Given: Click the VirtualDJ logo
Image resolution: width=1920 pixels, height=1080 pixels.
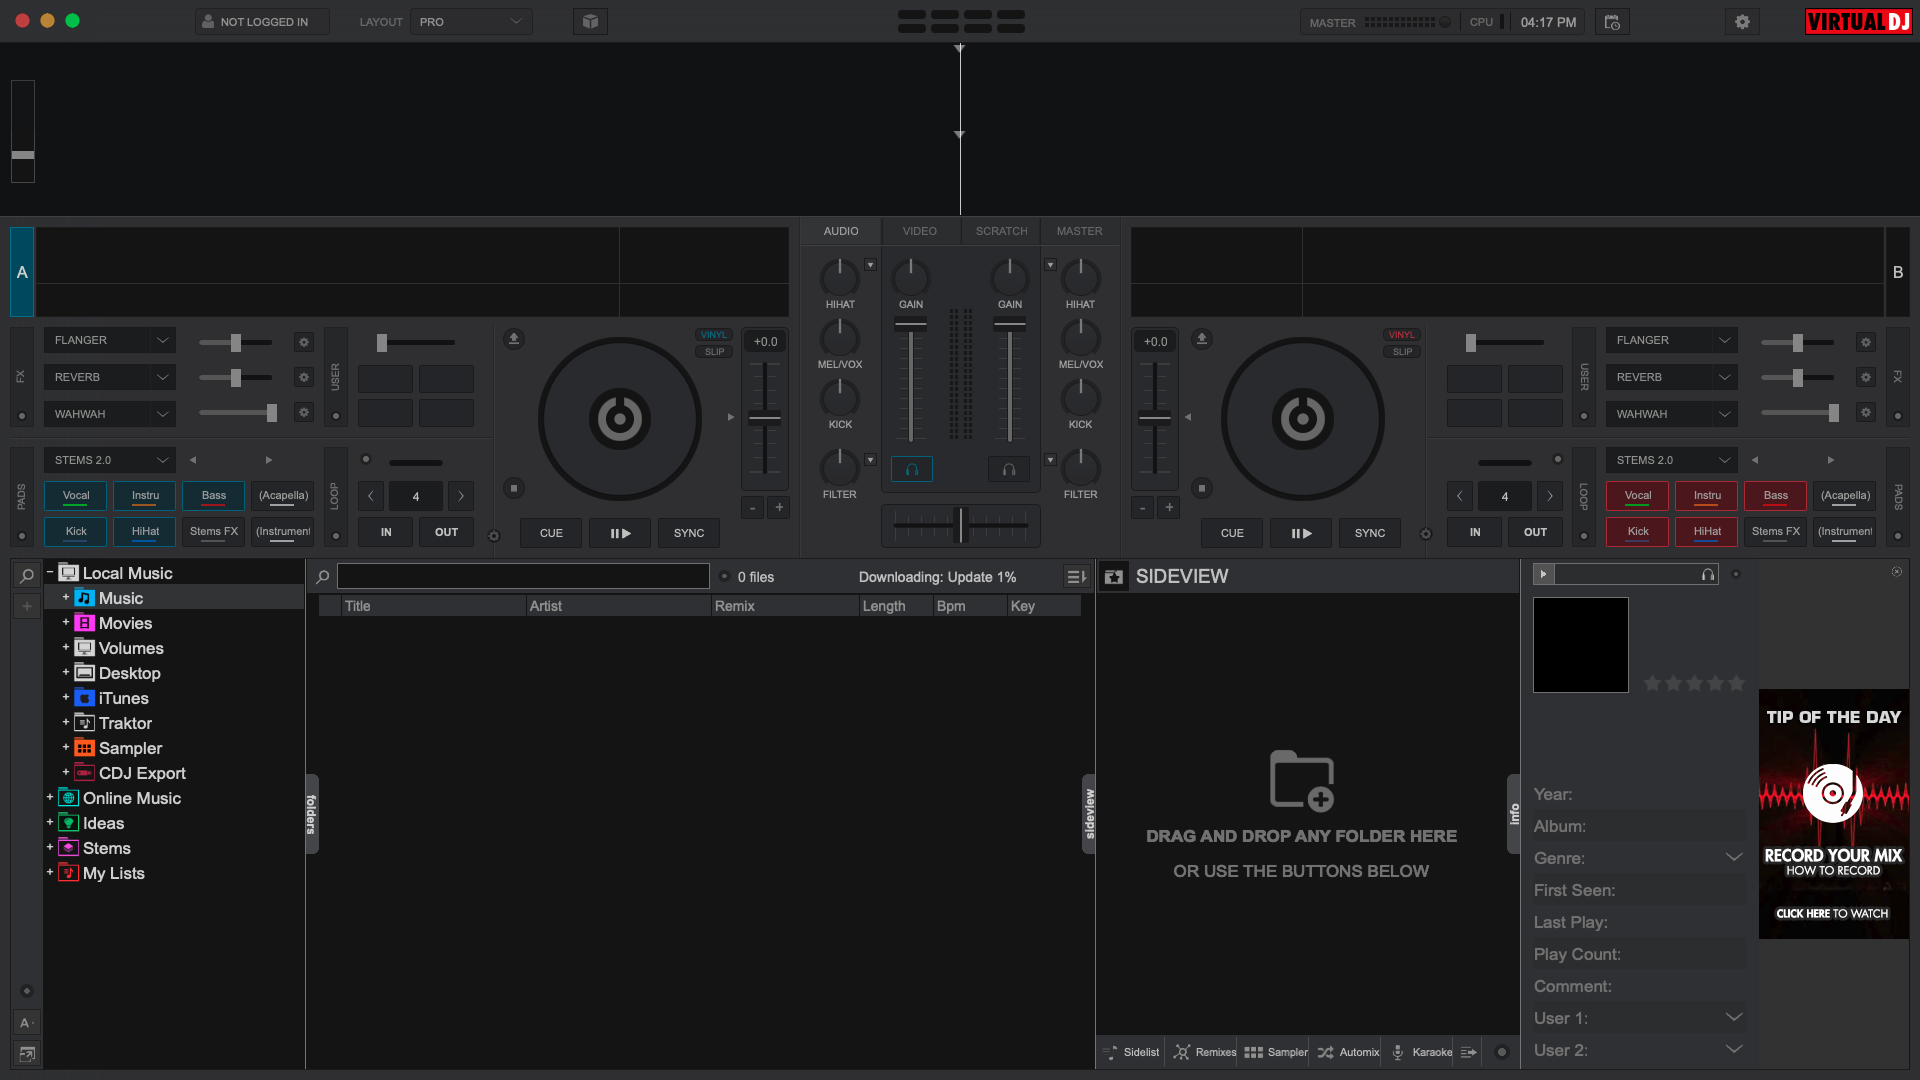Looking at the screenshot, I should [1858, 22].
